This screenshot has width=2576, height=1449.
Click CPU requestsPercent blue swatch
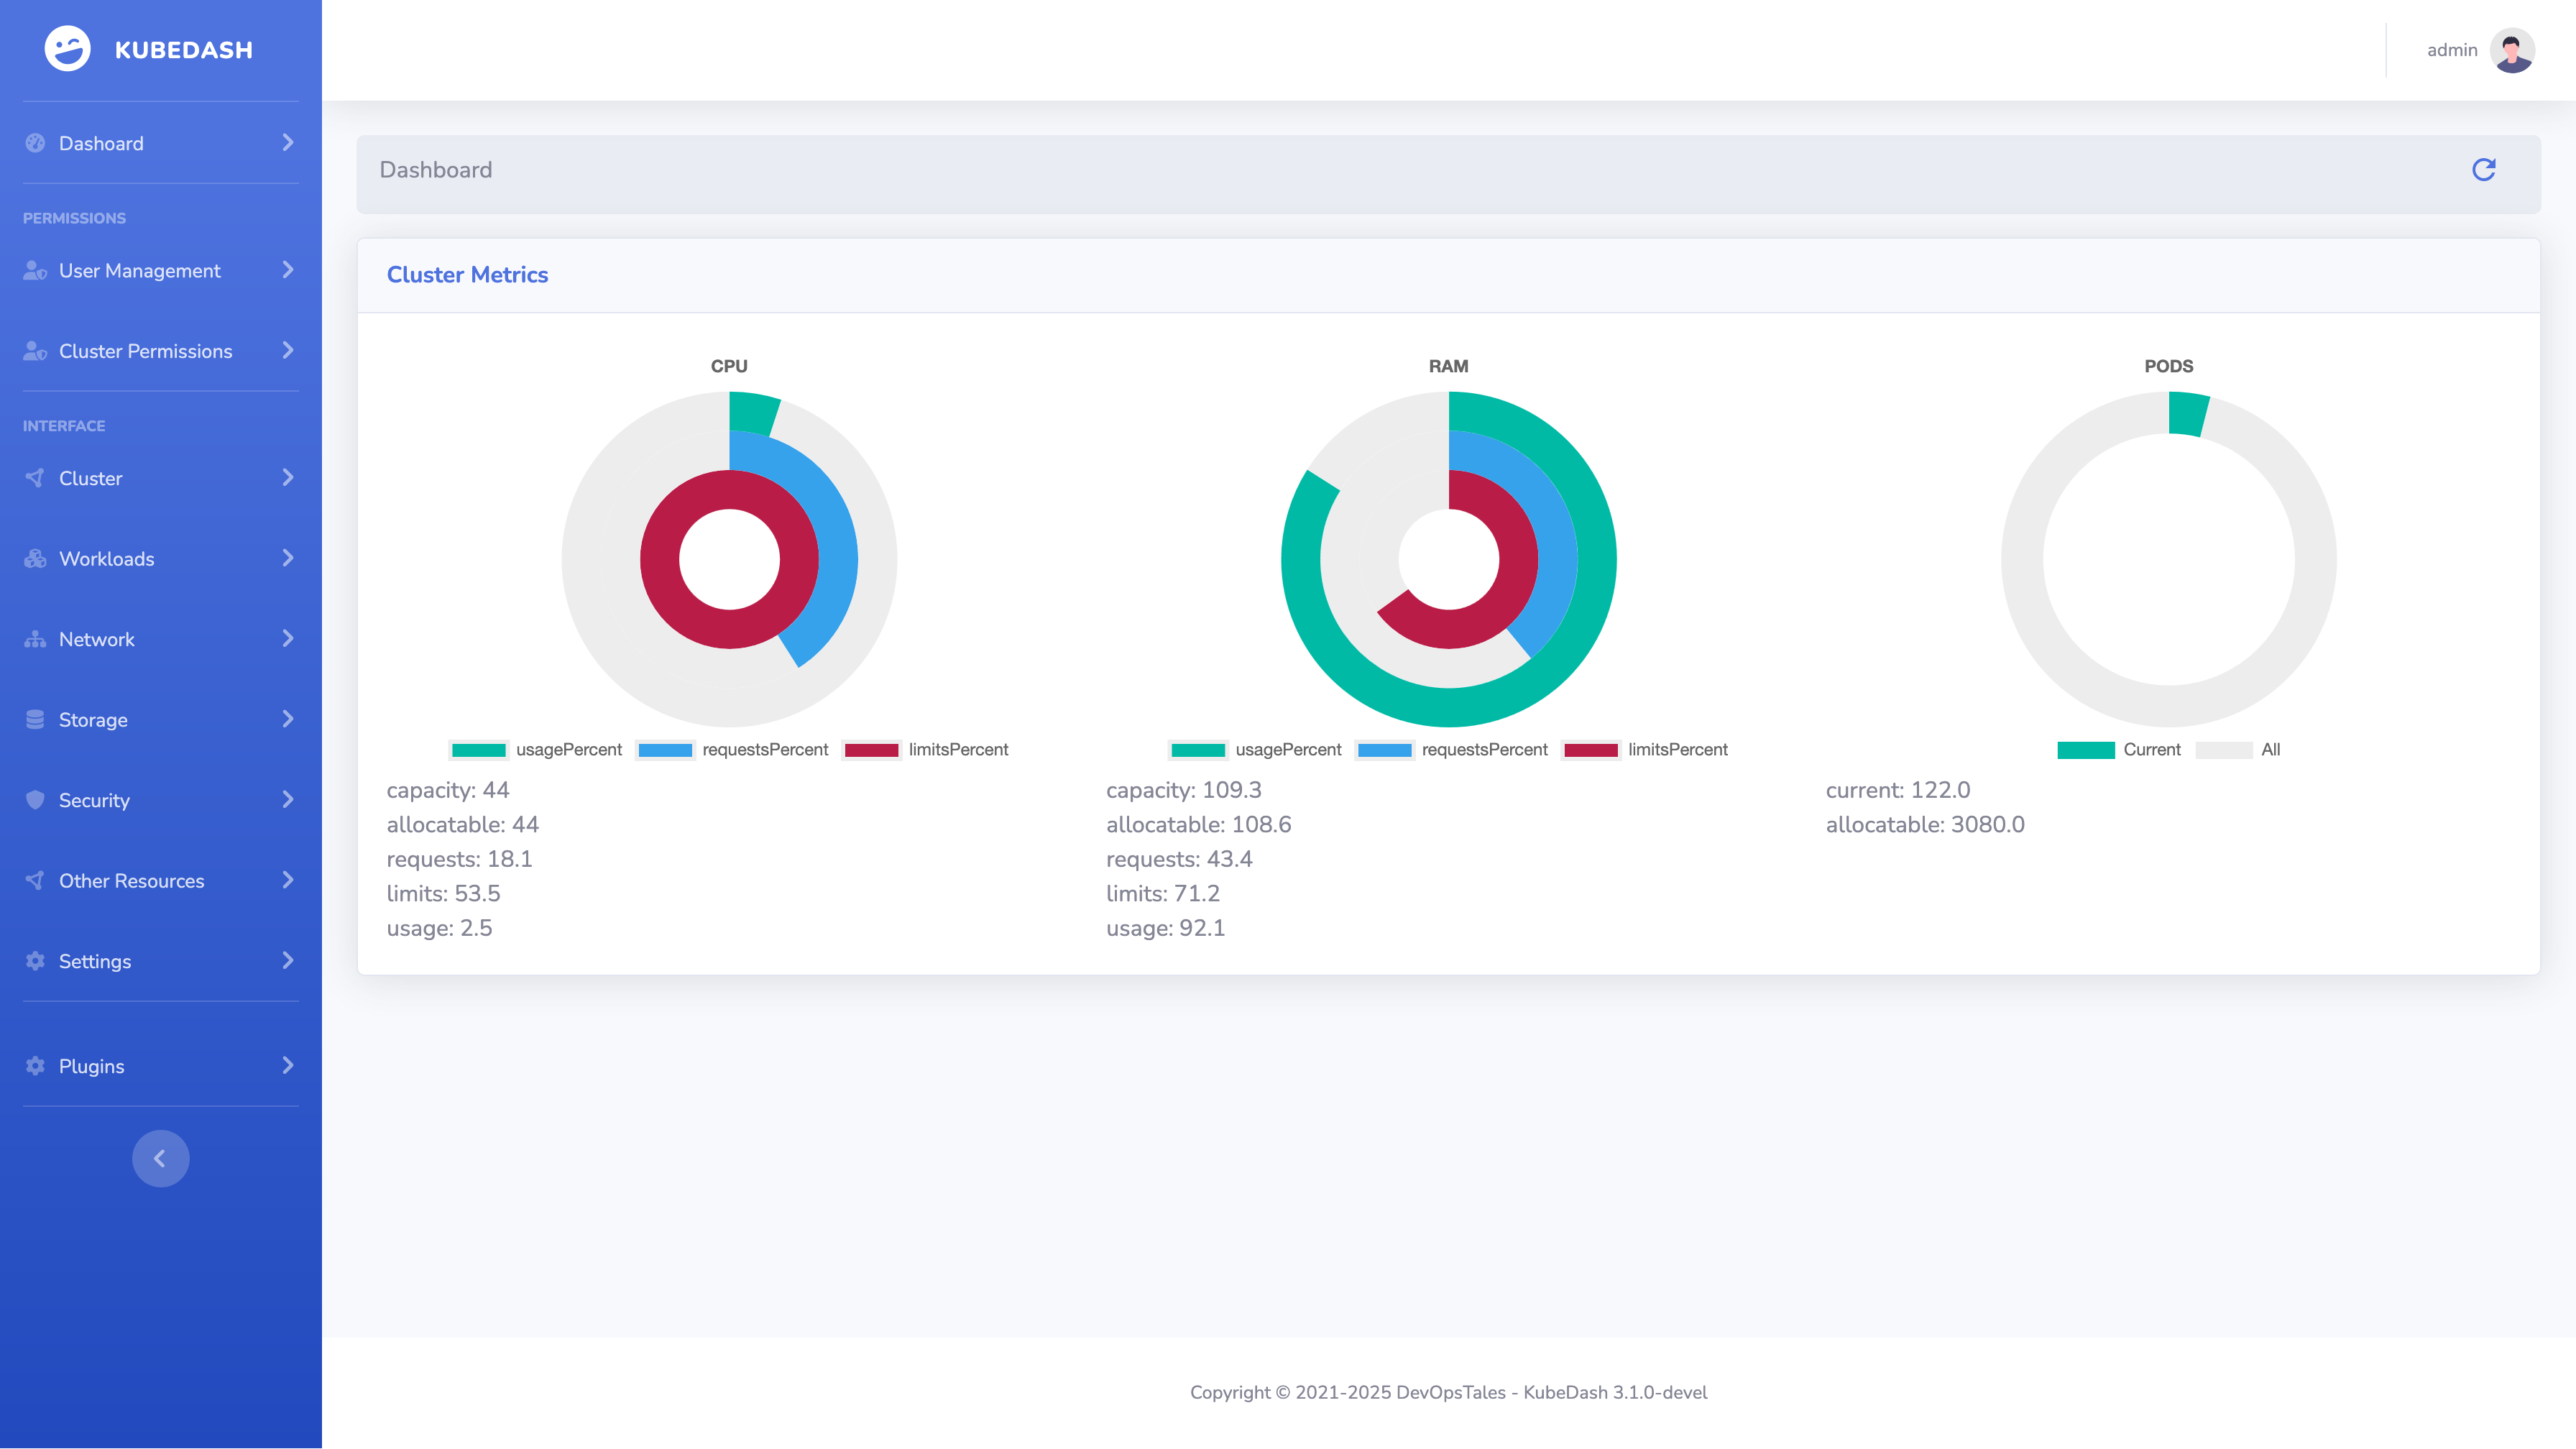click(665, 750)
